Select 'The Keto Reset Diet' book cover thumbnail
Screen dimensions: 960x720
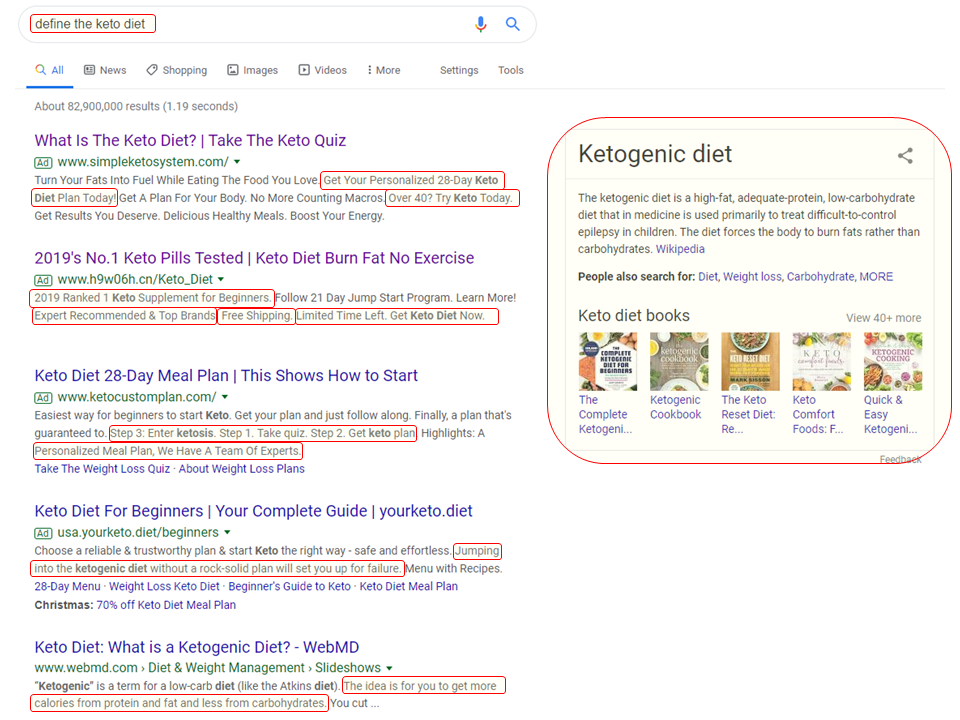point(751,361)
